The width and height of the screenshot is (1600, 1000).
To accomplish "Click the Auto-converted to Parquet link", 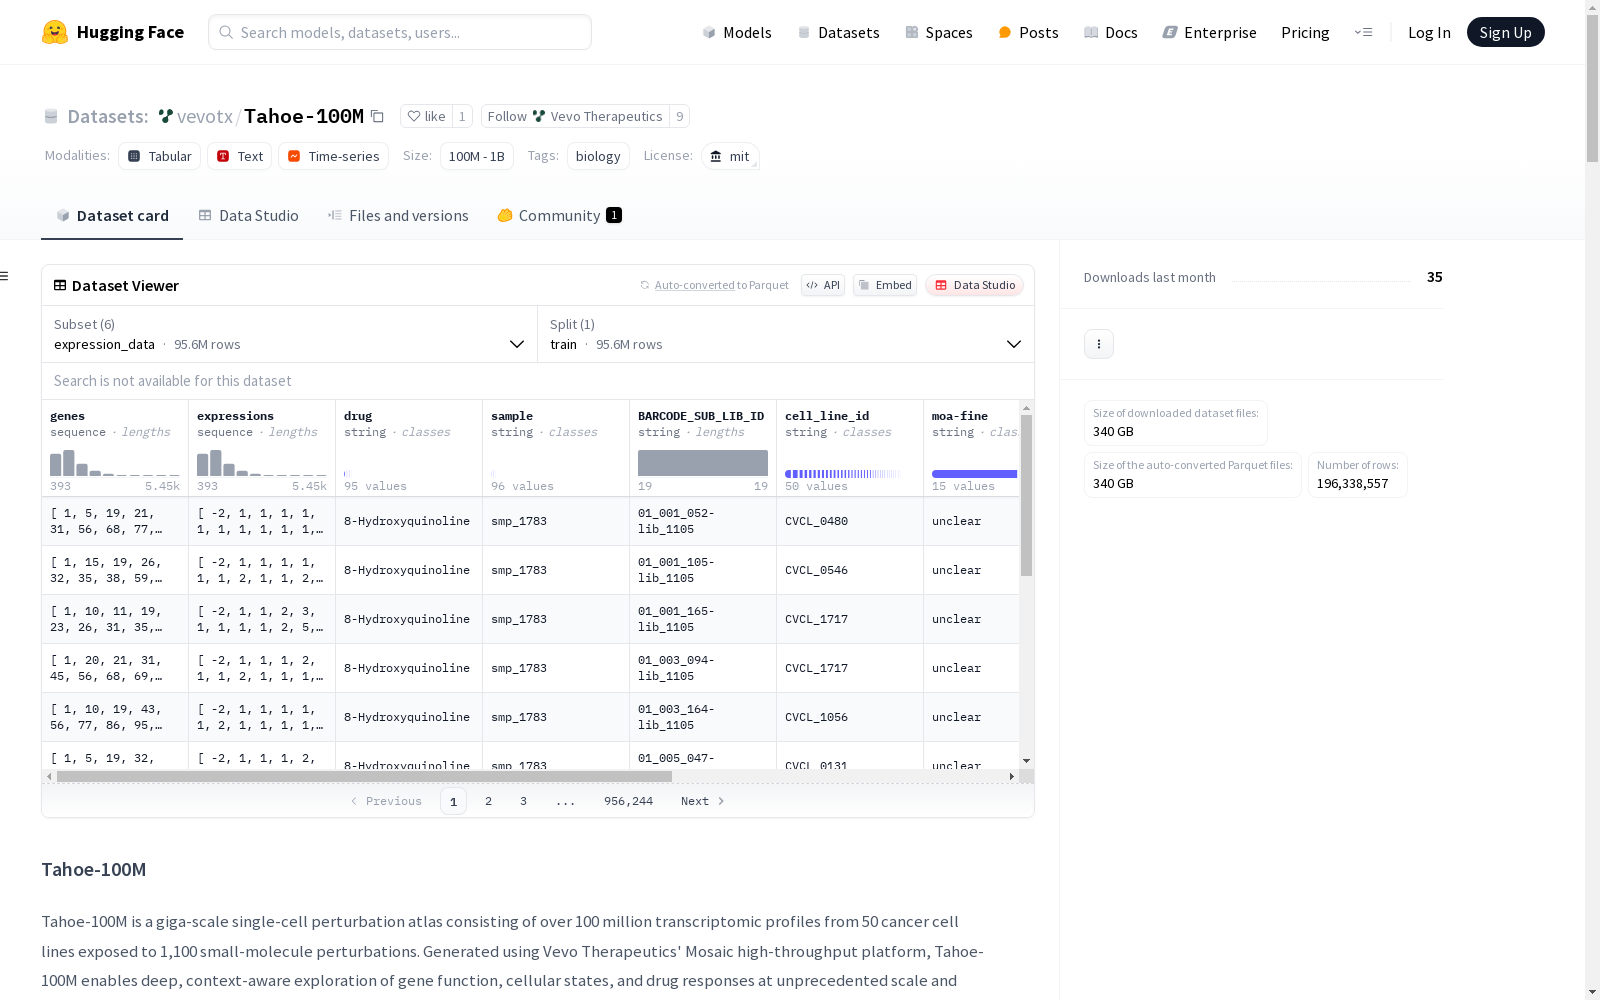I will coord(694,285).
